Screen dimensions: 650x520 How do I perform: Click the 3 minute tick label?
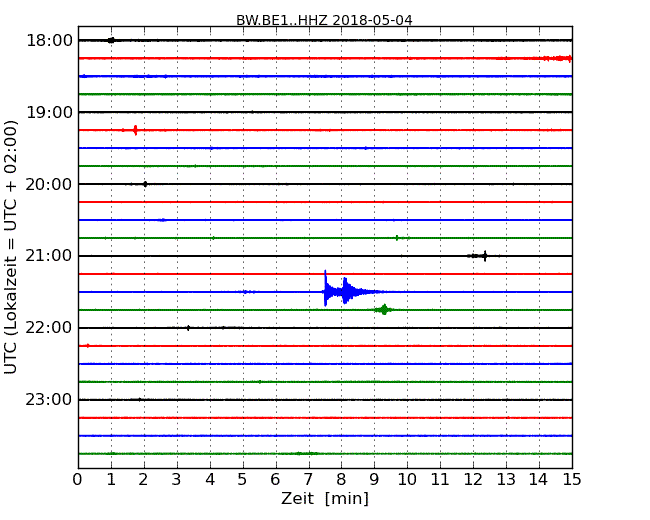[x=176, y=479]
